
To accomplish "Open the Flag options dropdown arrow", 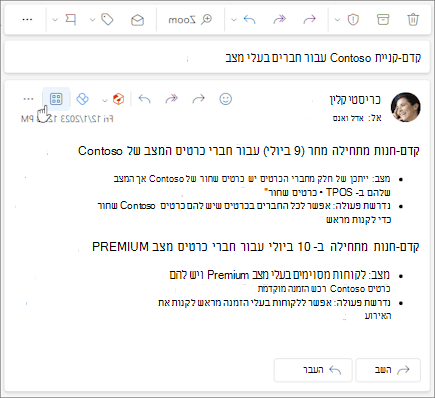I will 55,20.
